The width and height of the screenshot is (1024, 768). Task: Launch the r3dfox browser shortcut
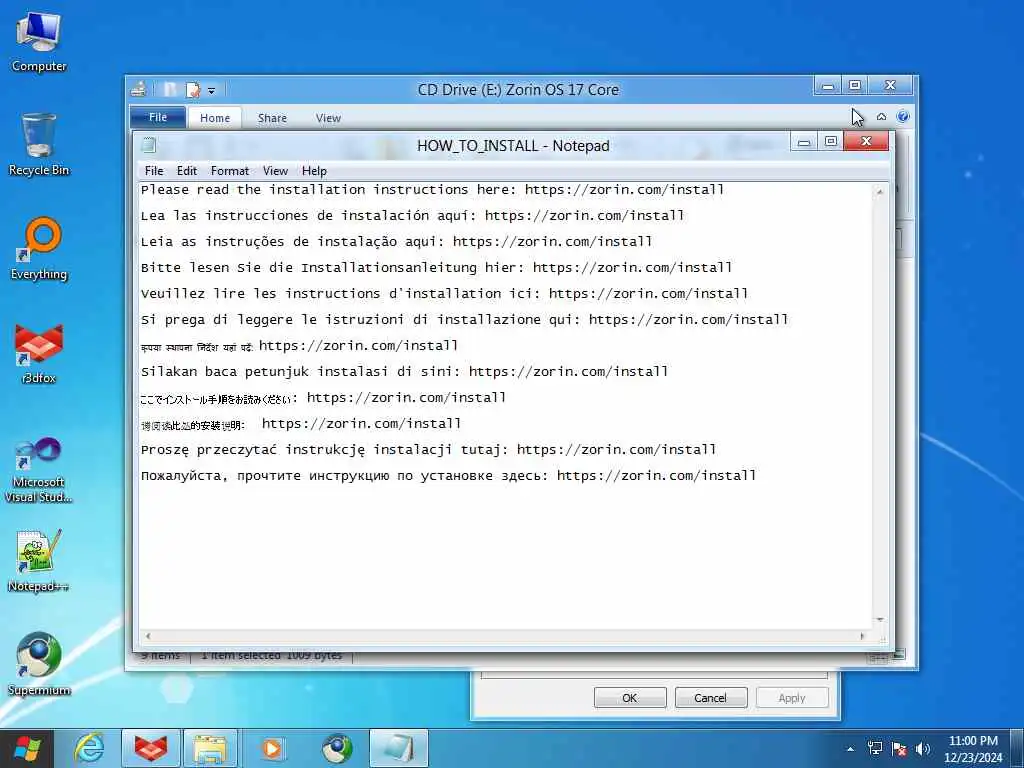(39, 353)
